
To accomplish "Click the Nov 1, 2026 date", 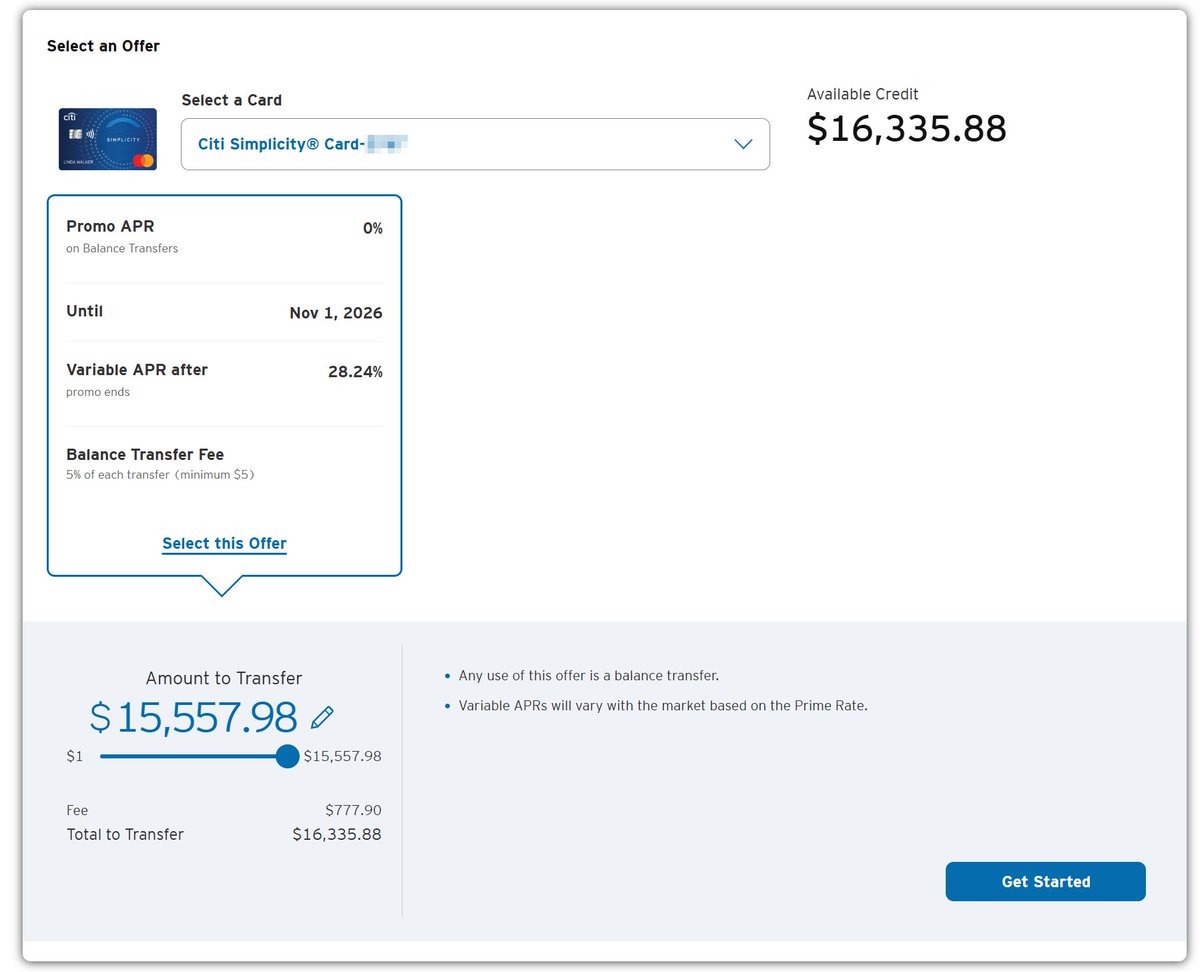I will (x=336, y=313).
